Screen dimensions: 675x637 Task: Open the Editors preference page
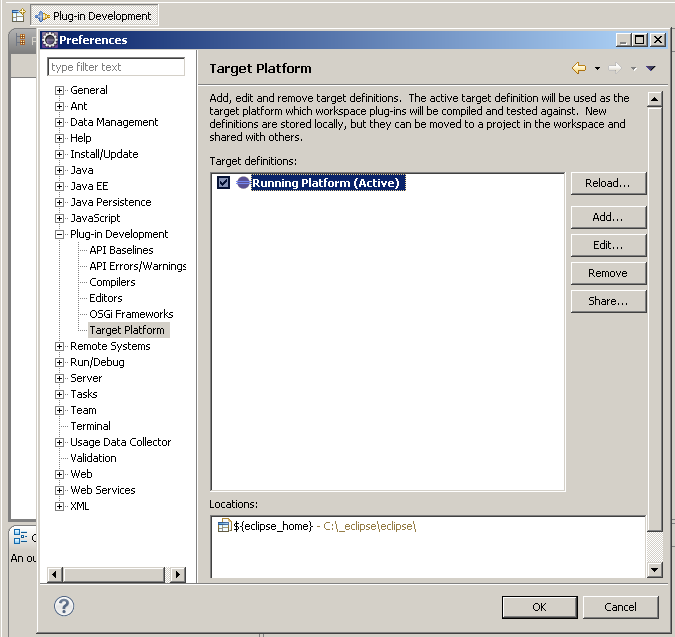point(106,298)
